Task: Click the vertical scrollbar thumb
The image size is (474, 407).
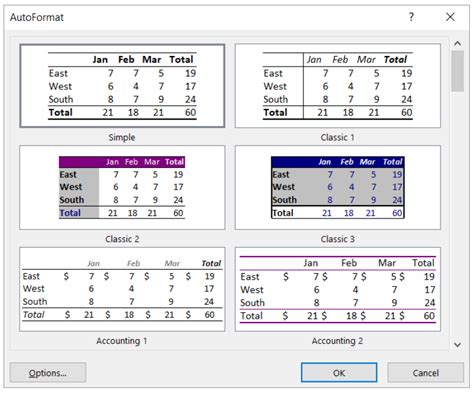Action: click(458, 71)
